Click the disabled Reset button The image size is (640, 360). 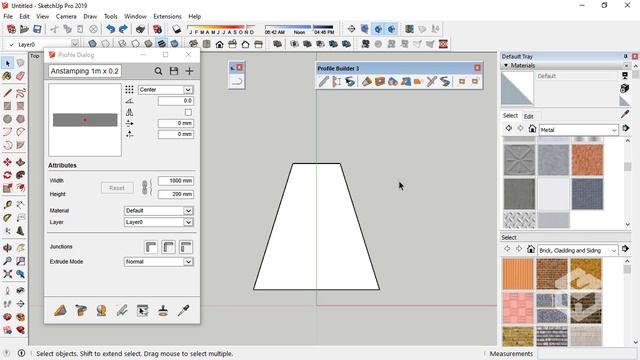pos(117,188)
